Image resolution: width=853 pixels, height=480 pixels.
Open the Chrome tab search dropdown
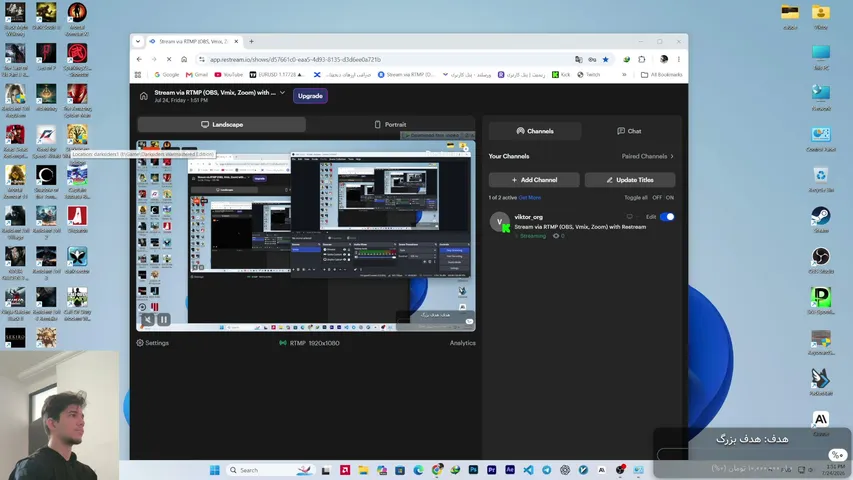(138, 41)
